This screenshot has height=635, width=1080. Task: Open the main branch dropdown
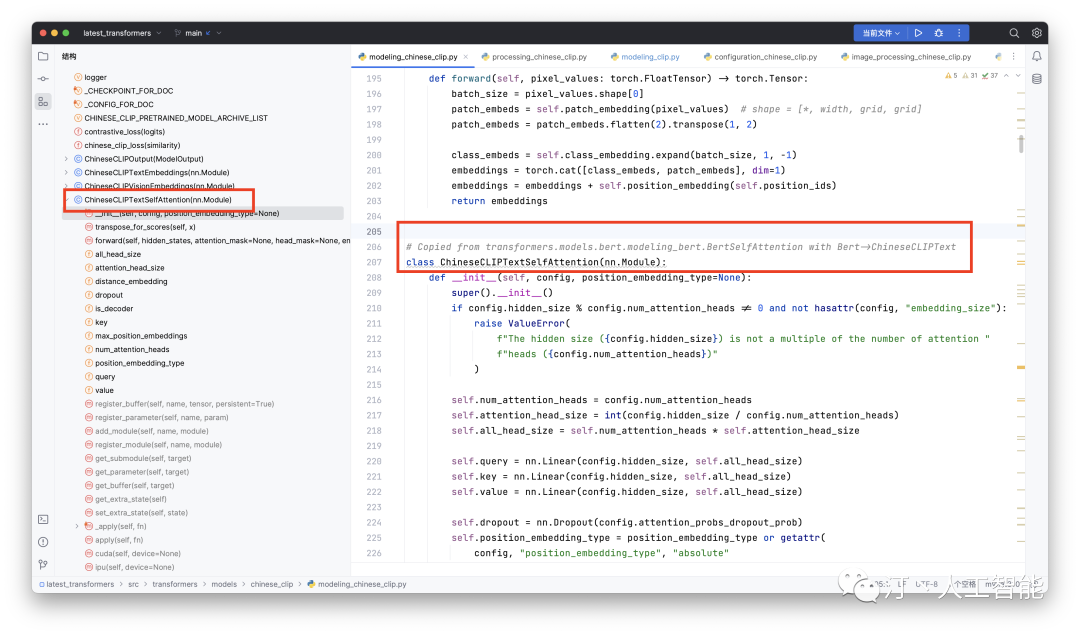(x=198, y=33)
